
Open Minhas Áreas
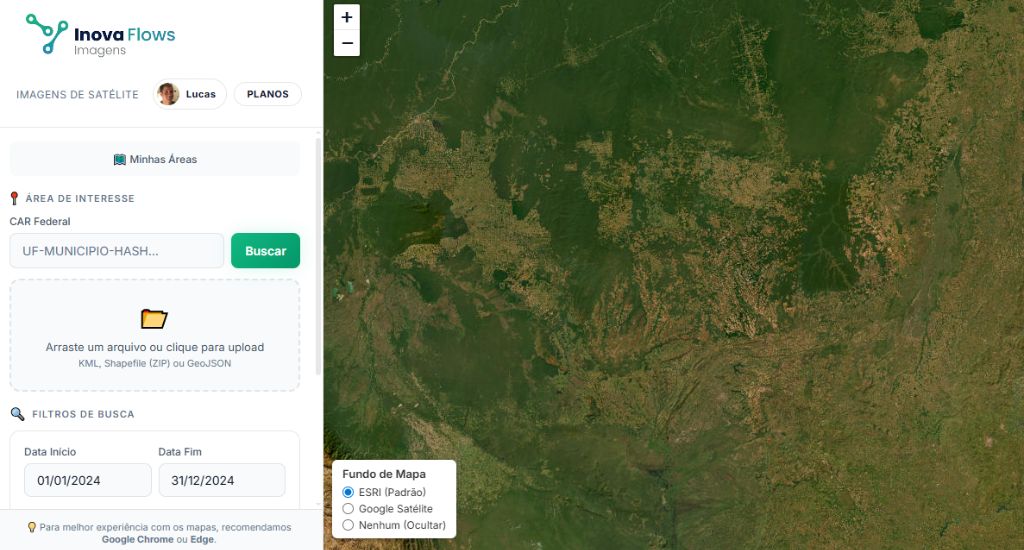pos(155,159)
